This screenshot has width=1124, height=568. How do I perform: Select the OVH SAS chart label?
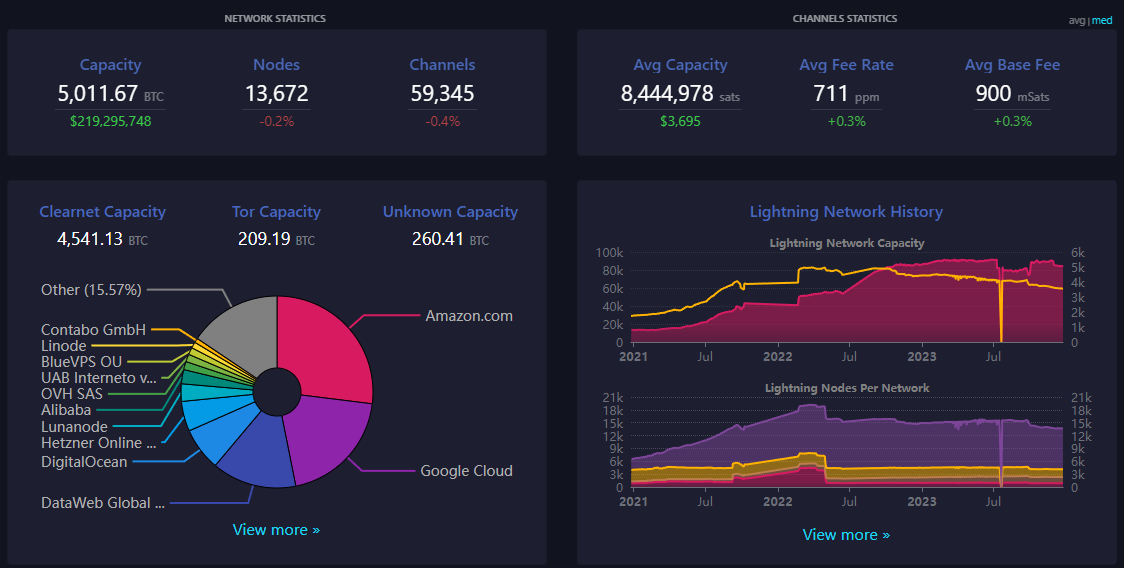72,394
